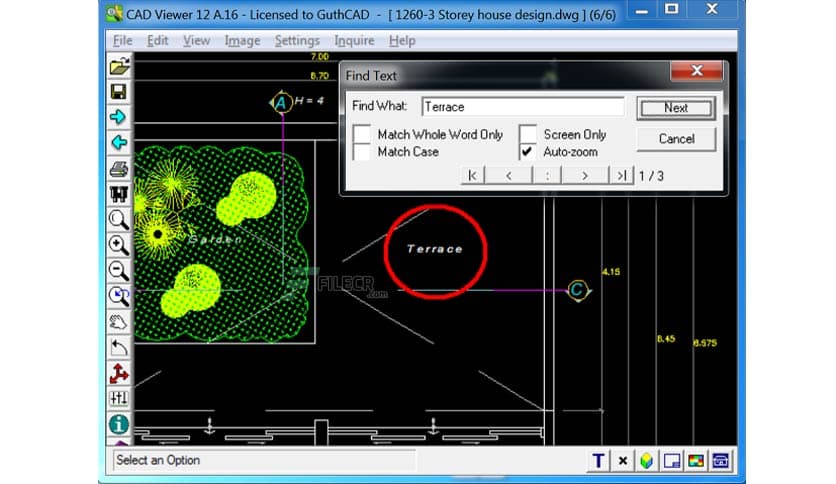Enable Match Whole Word Only checkbox
The height and width of the screenshot is (484, 836).
tap(362, 134)
